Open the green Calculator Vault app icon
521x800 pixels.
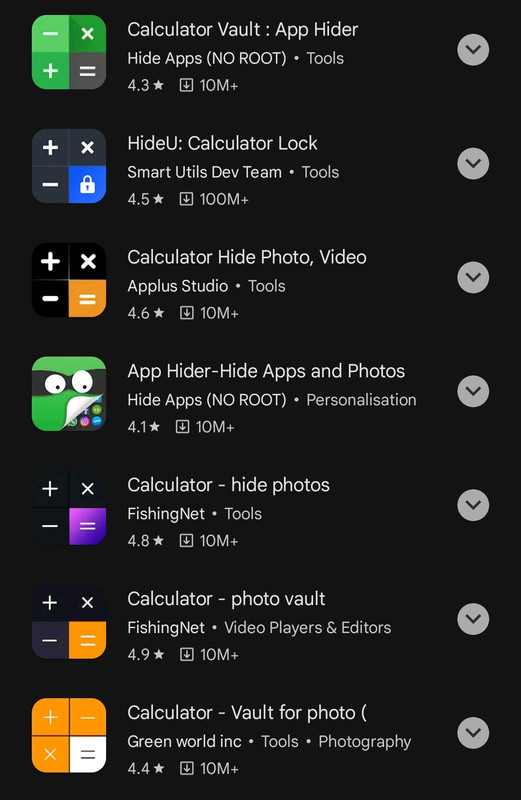pyautogui.click(x=69, y=52)
